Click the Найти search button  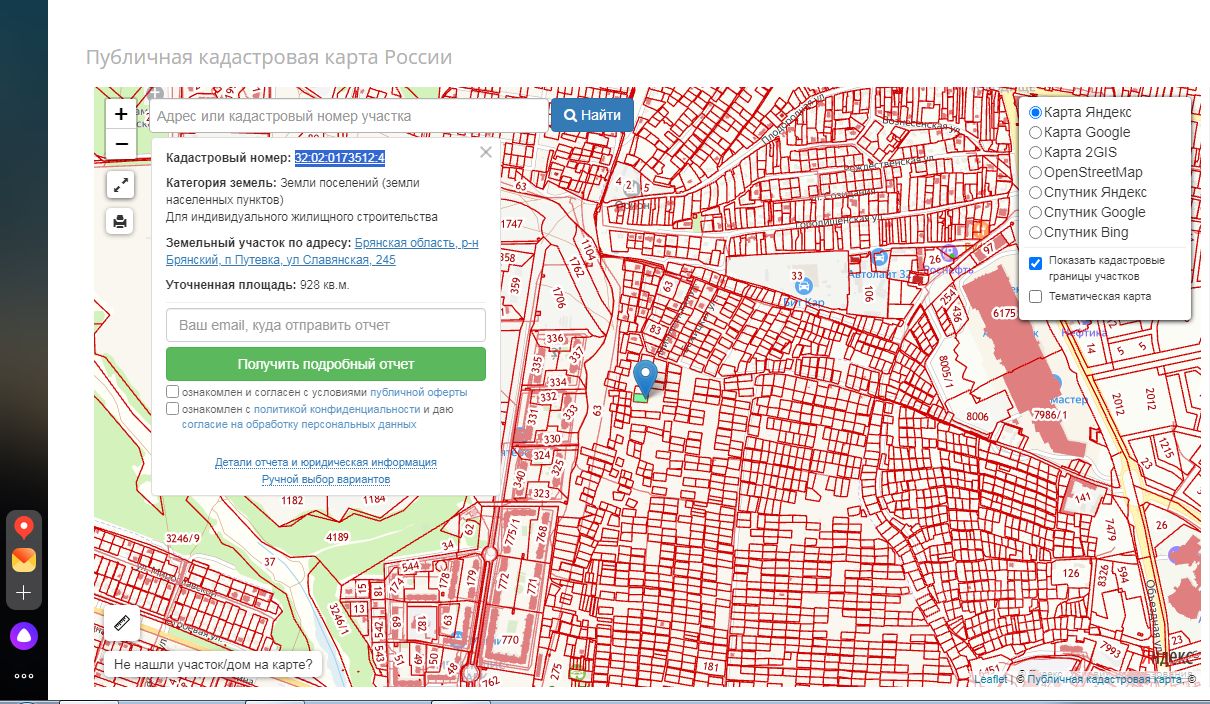pos(592,115)
